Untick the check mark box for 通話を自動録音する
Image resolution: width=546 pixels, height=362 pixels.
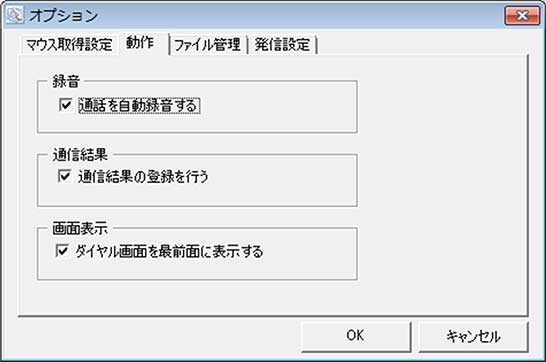point(65,105)
